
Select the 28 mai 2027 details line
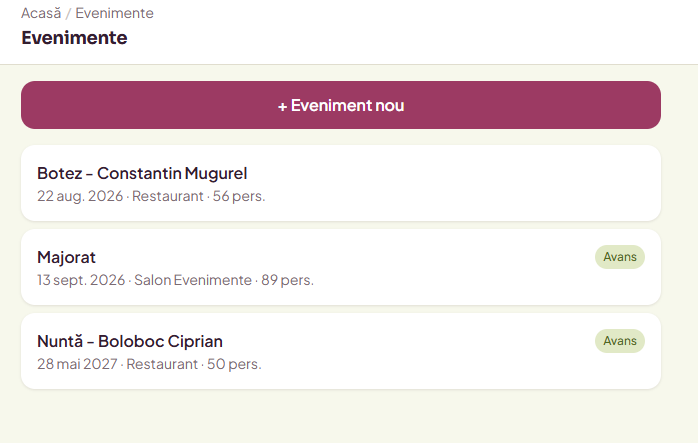(x=149, y=364)
